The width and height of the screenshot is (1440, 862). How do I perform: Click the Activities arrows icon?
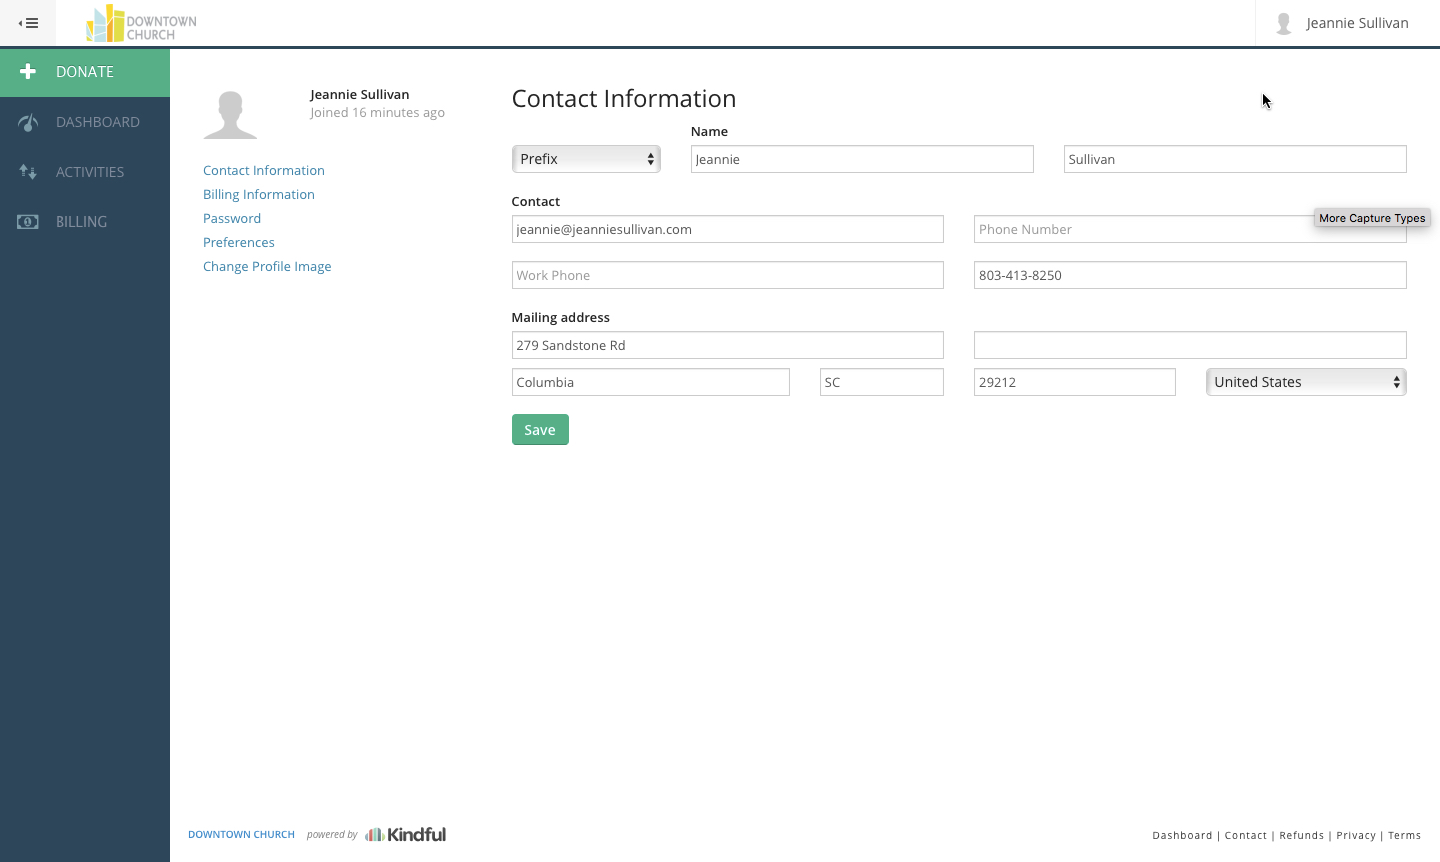pos(28,172)
